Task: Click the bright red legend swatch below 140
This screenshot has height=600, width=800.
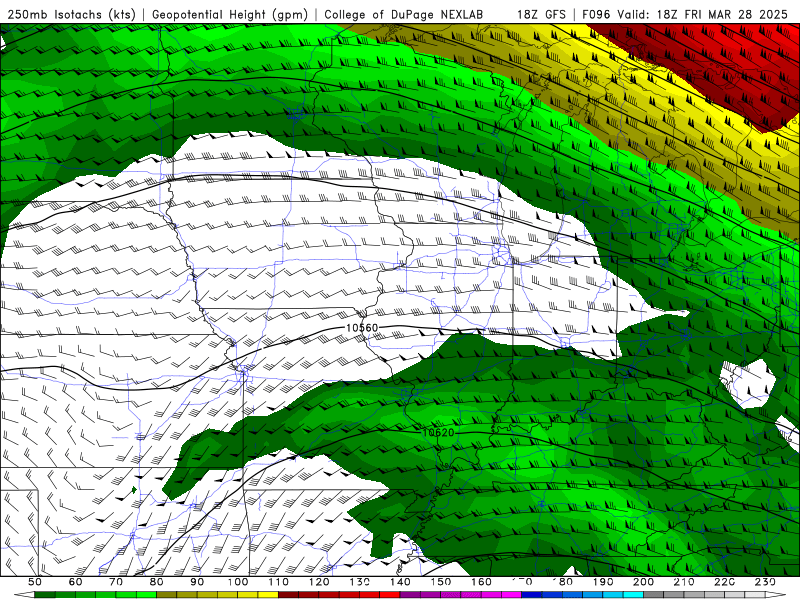Action: (389, 595)
